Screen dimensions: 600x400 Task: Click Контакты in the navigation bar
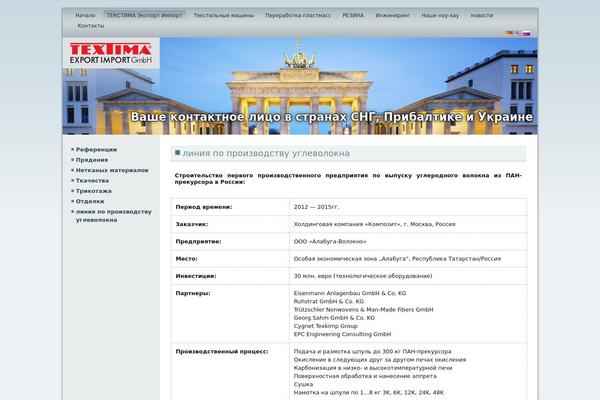click(91, 26)
